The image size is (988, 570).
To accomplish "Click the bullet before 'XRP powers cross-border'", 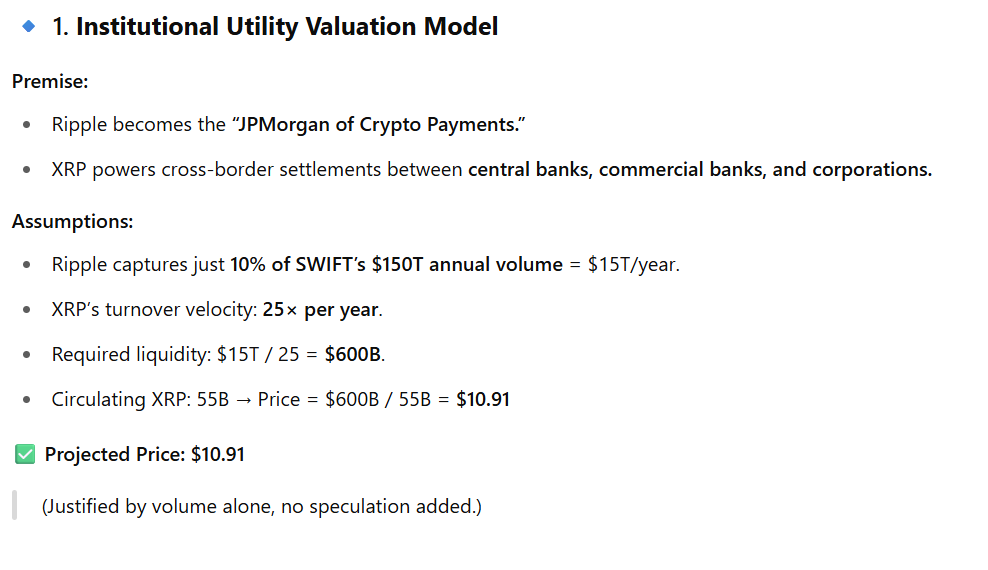I will click(x=28, y=170).
